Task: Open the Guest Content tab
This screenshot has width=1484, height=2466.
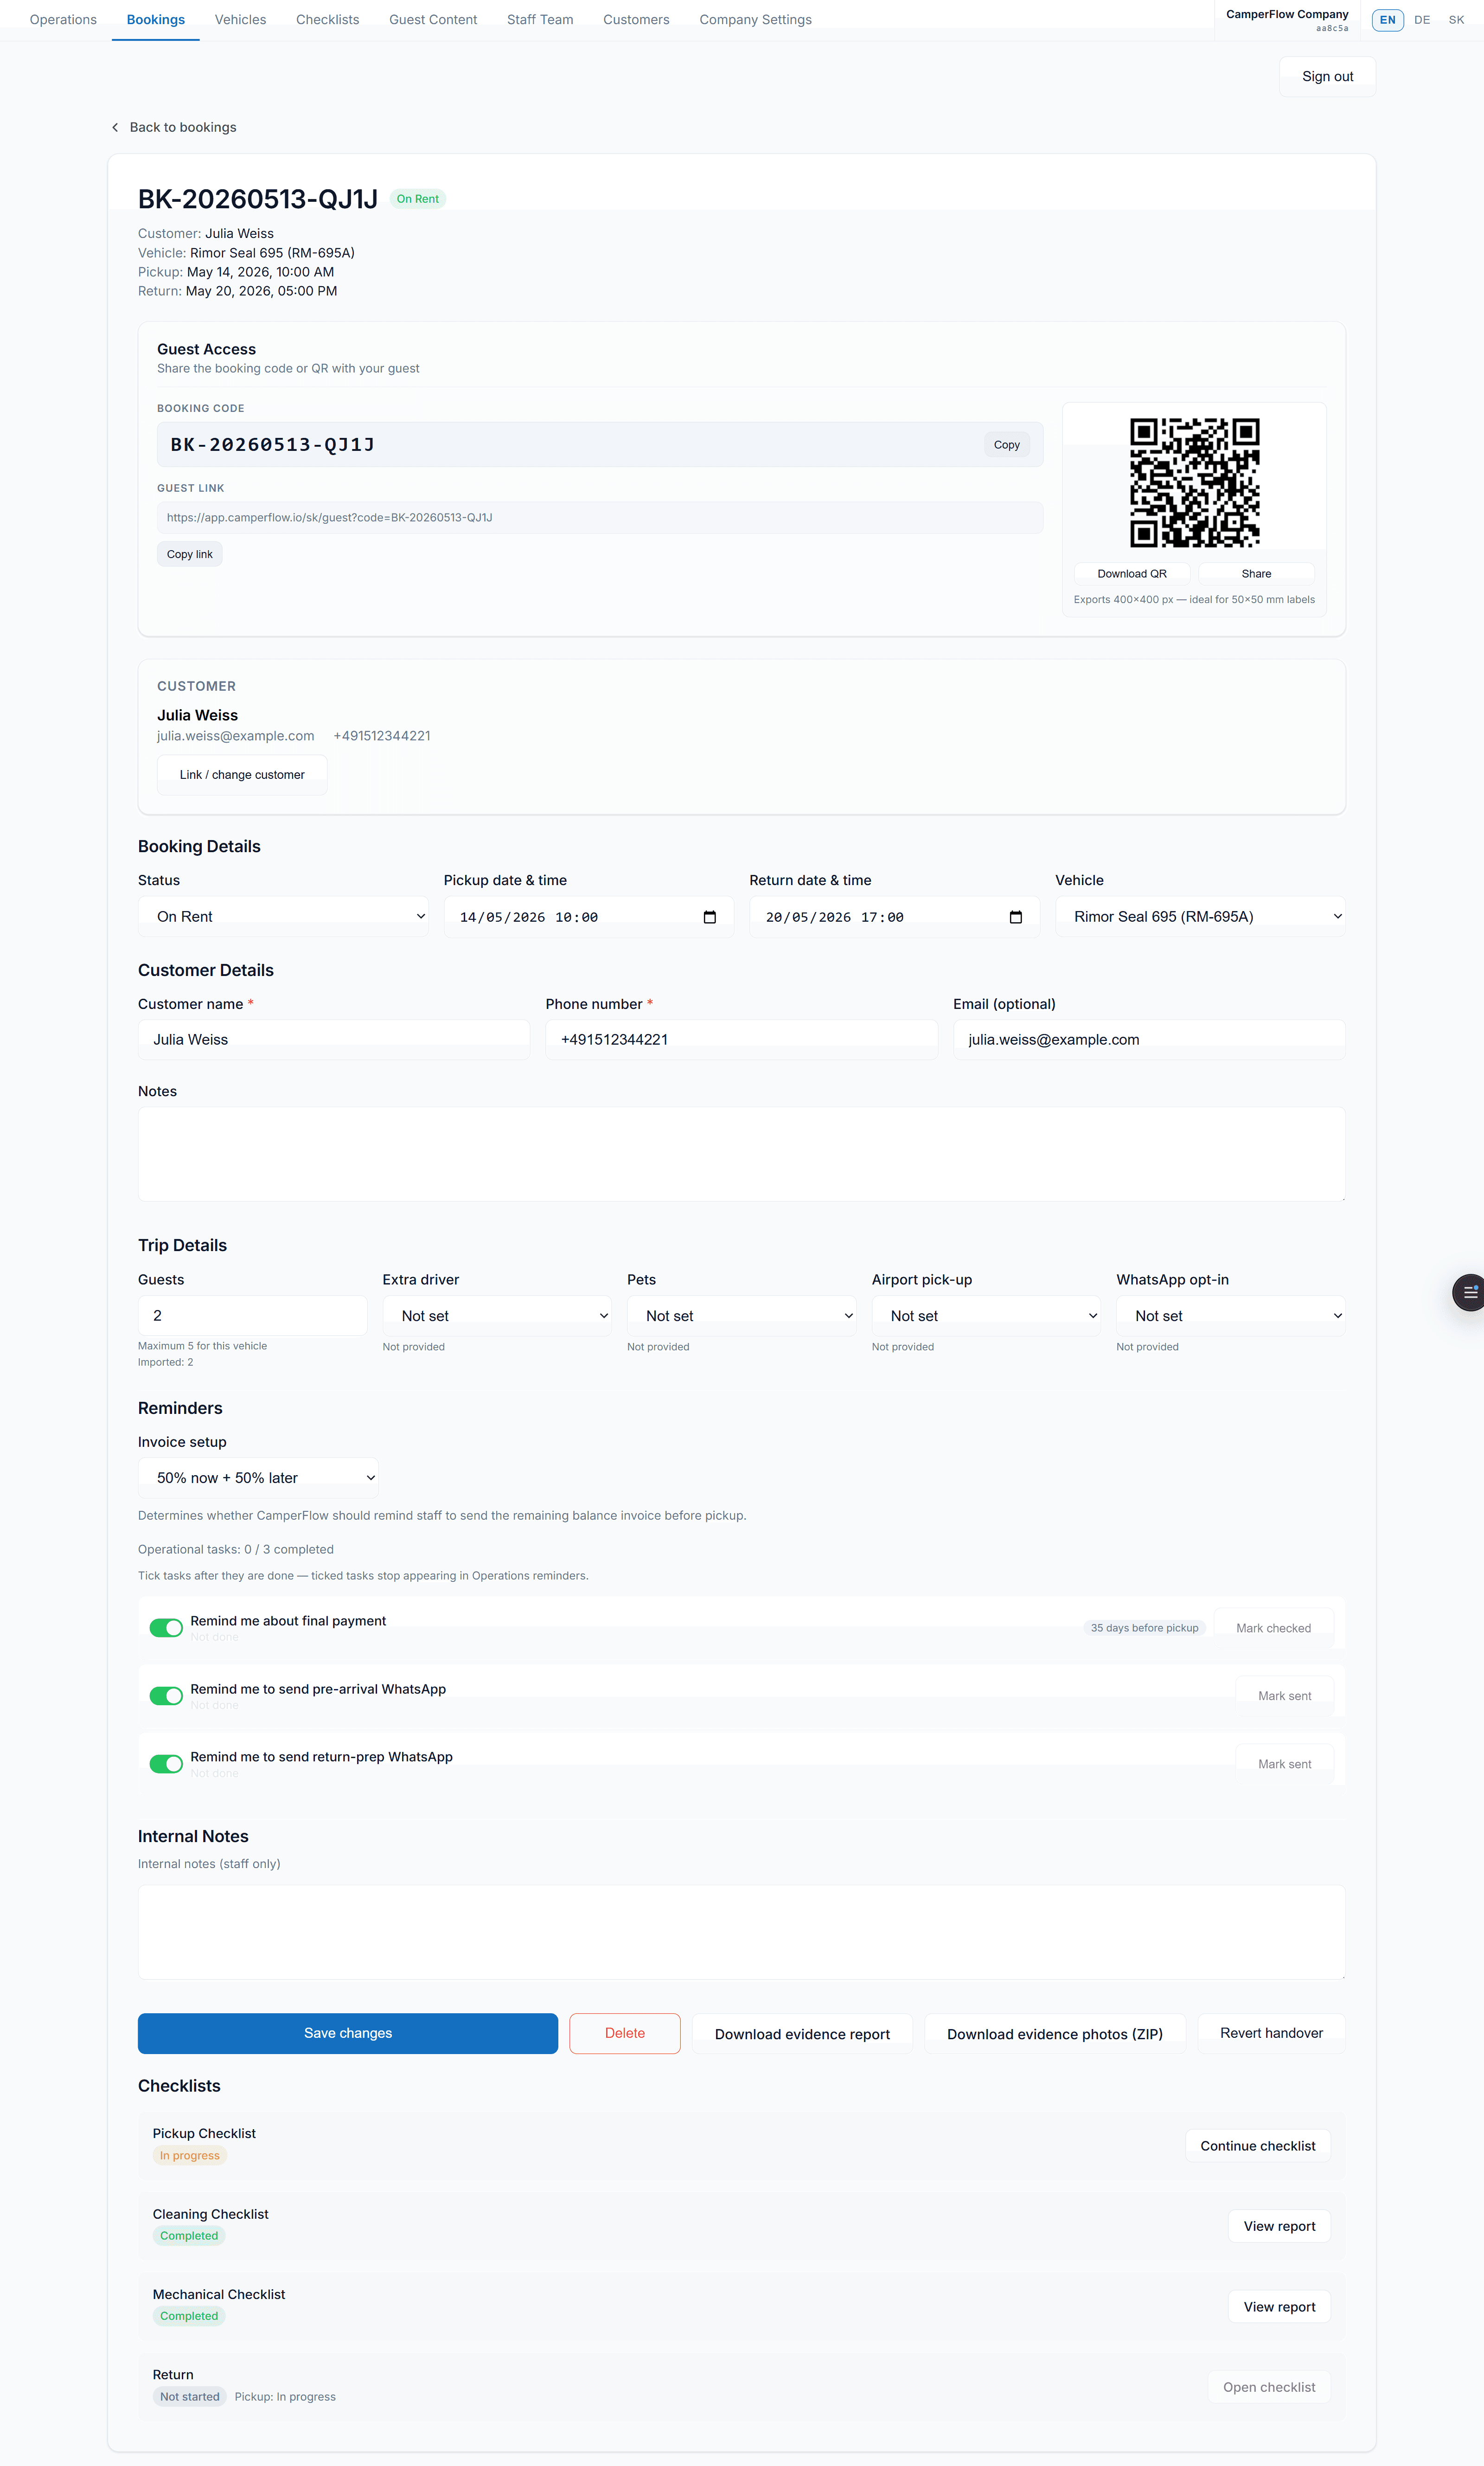Action: (433, 20)
